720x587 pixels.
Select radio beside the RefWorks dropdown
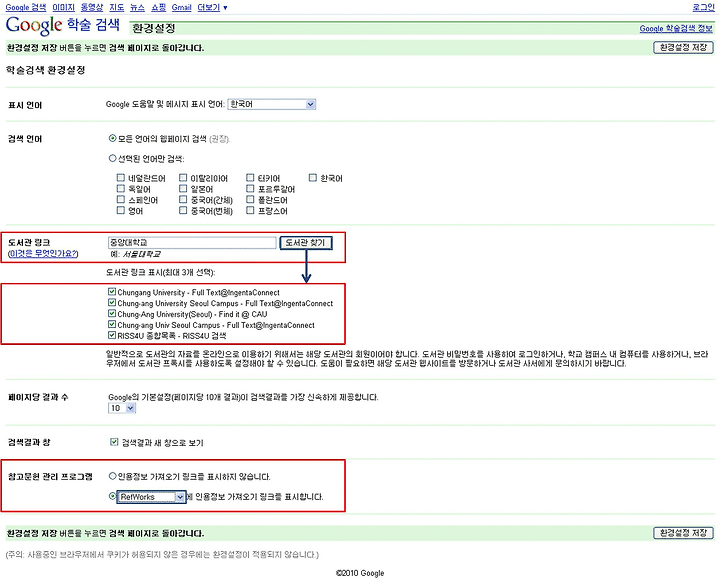click(112, 497)
